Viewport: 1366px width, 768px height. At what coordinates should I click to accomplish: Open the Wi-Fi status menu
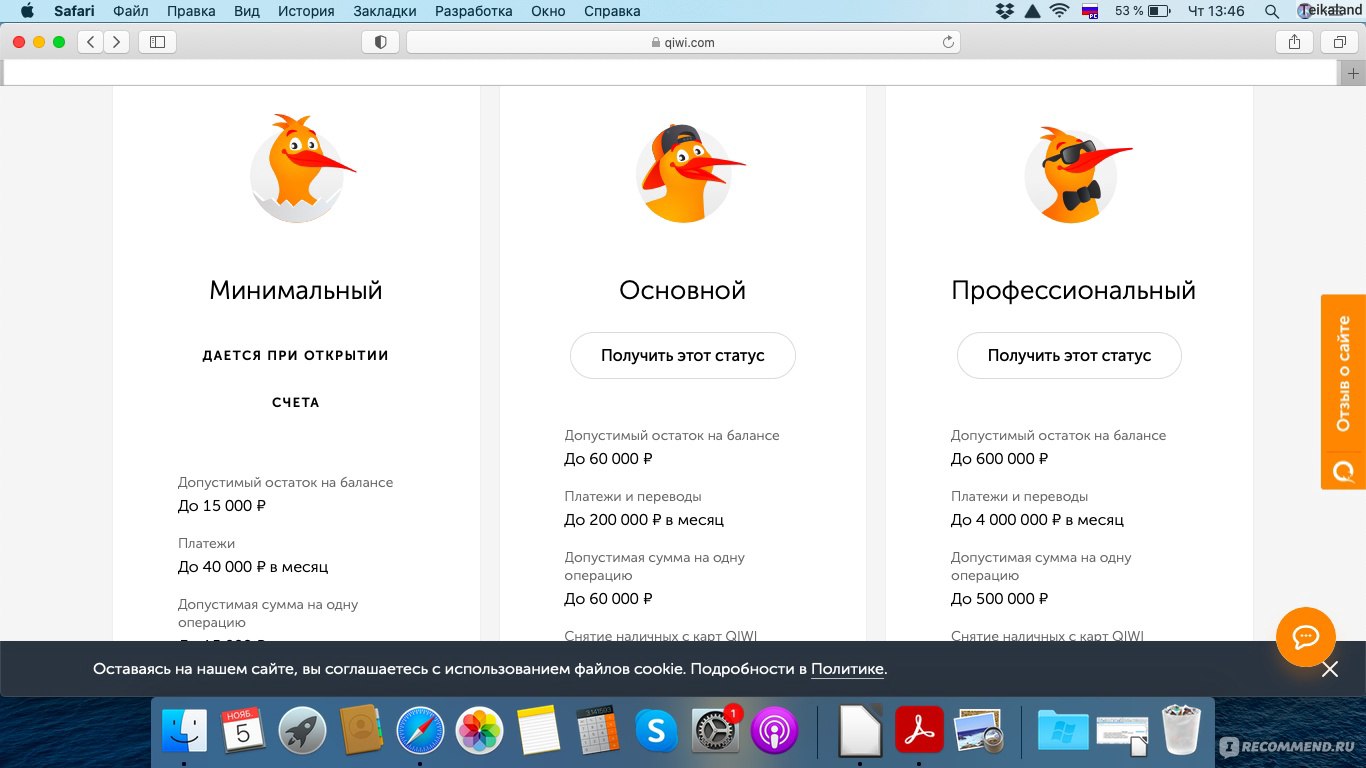[x=1060, y=11]
